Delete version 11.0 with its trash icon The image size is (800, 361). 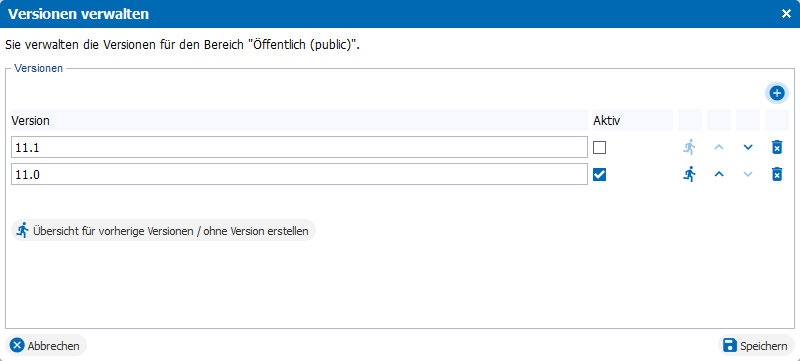pyautogui.click(x=777, y=174)
